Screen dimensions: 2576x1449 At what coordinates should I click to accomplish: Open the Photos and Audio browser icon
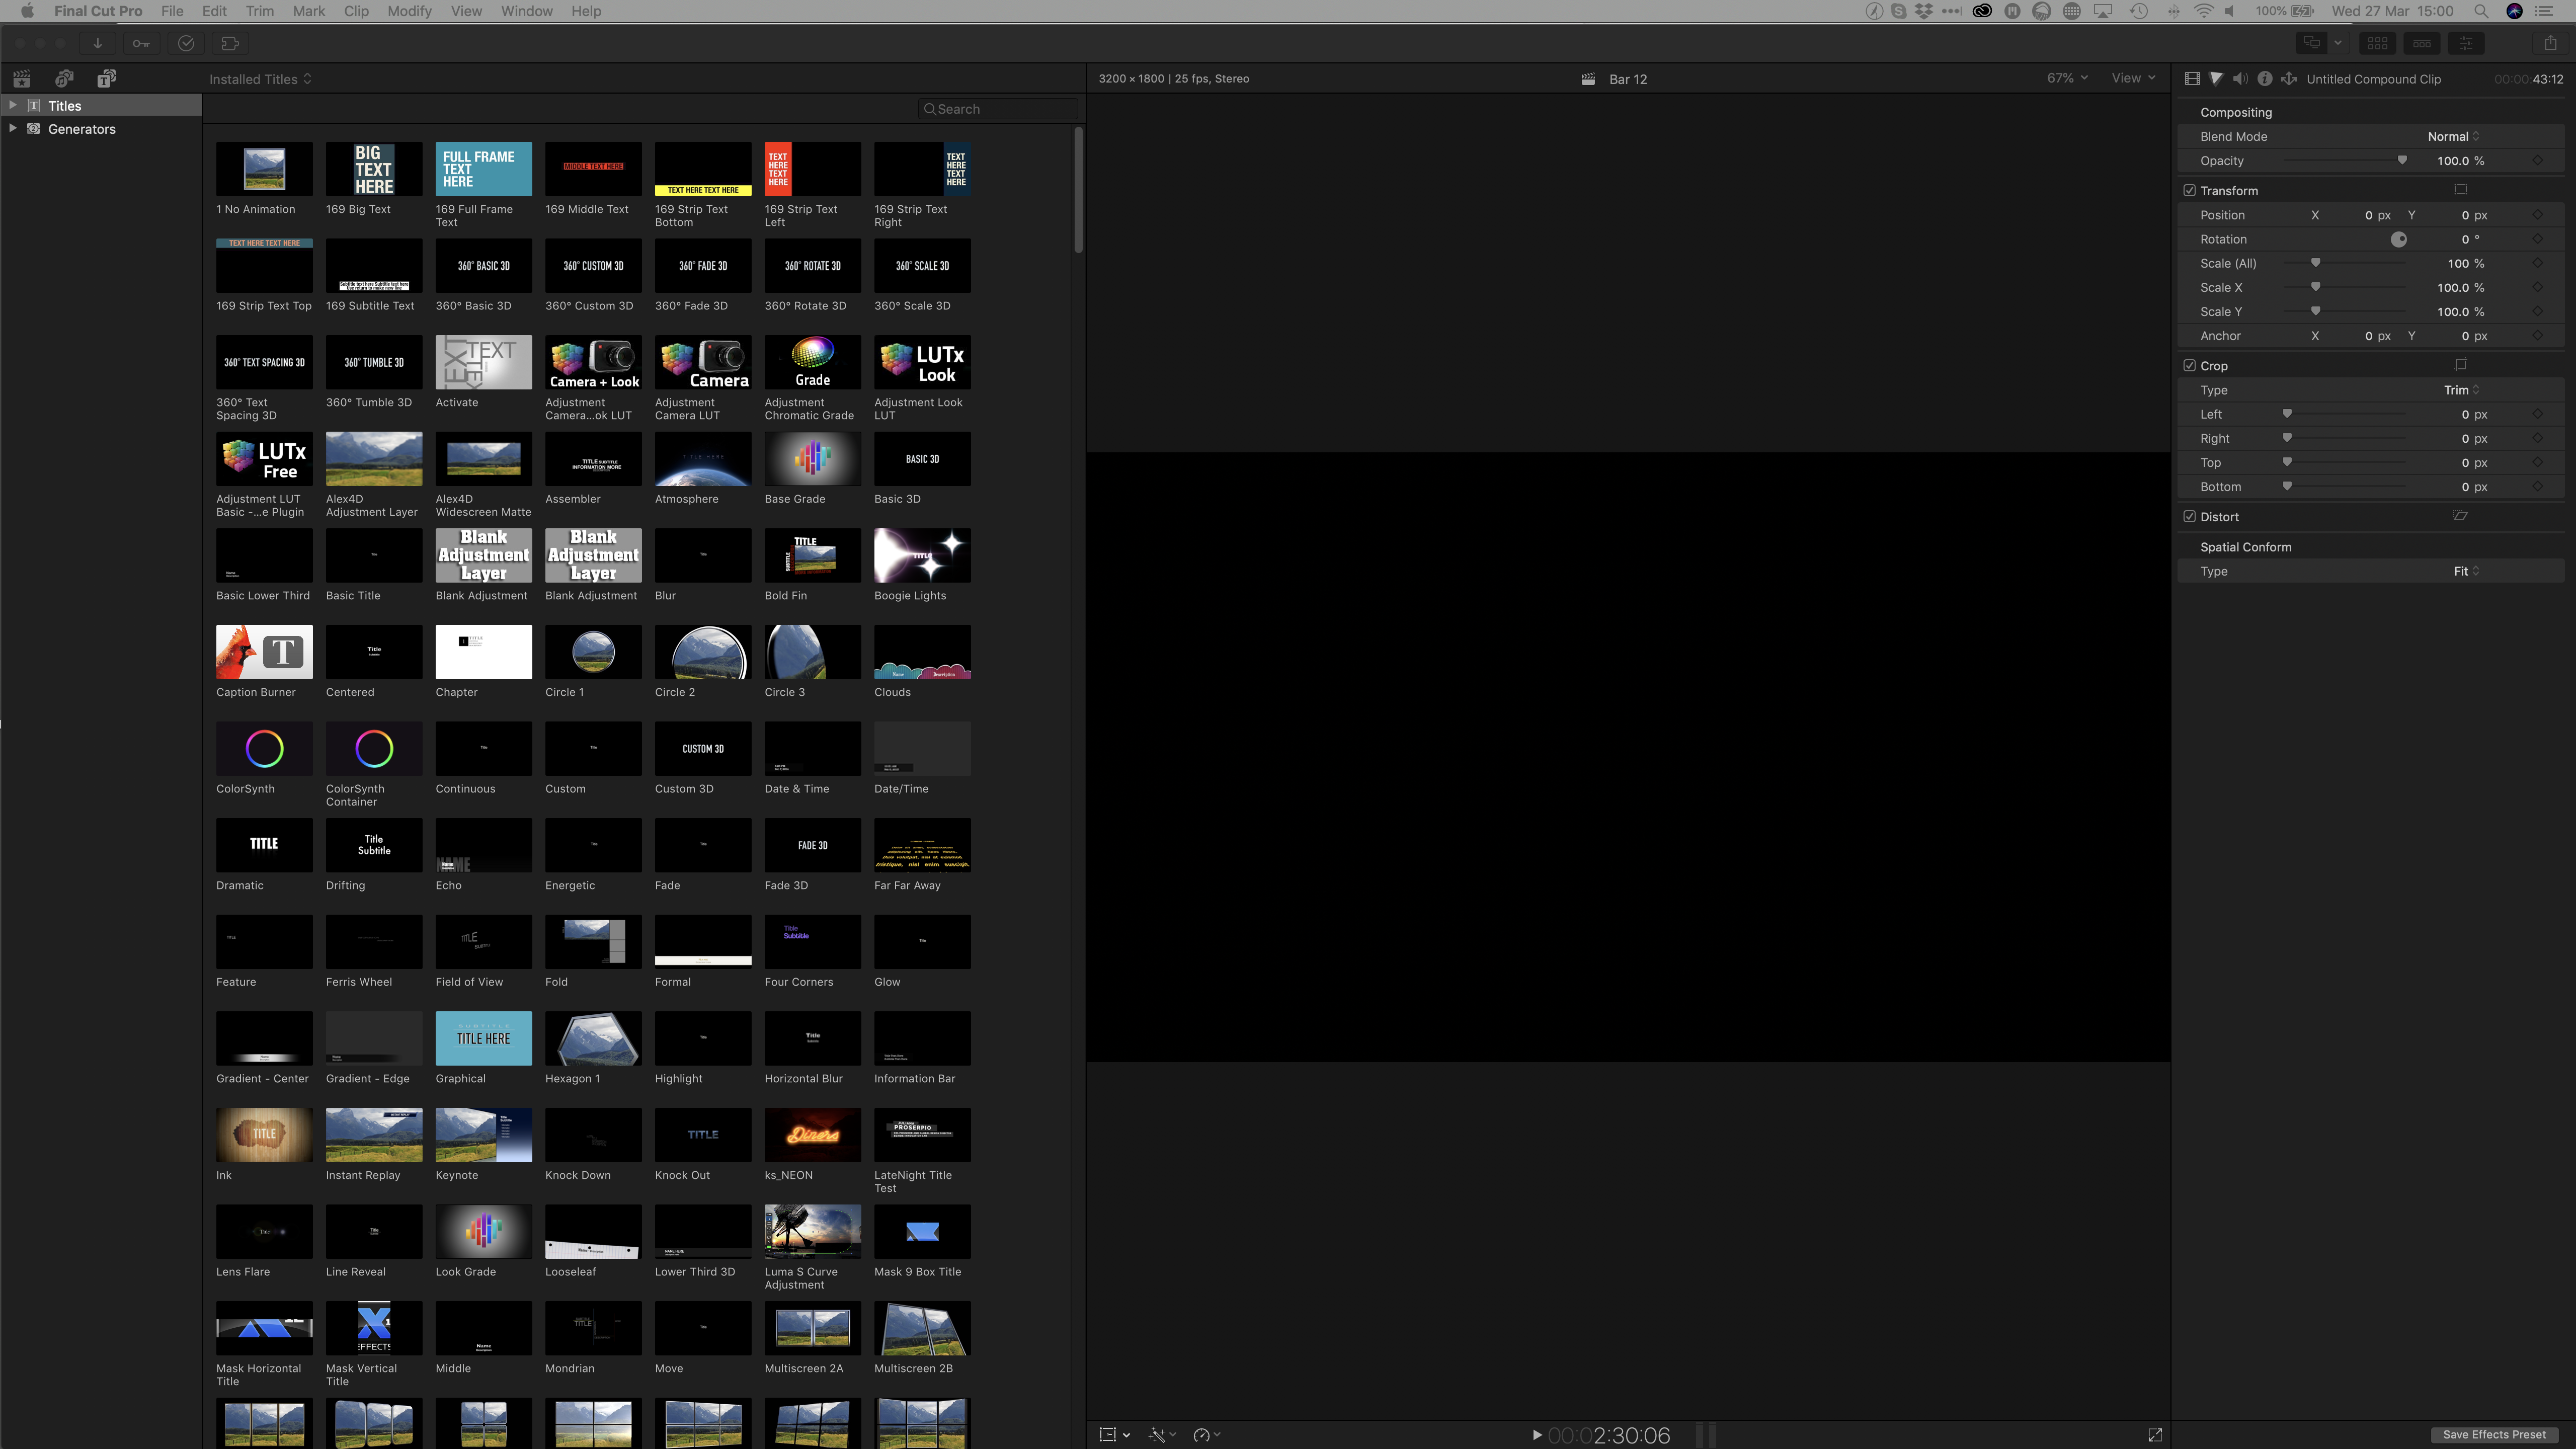click(64, 78)
